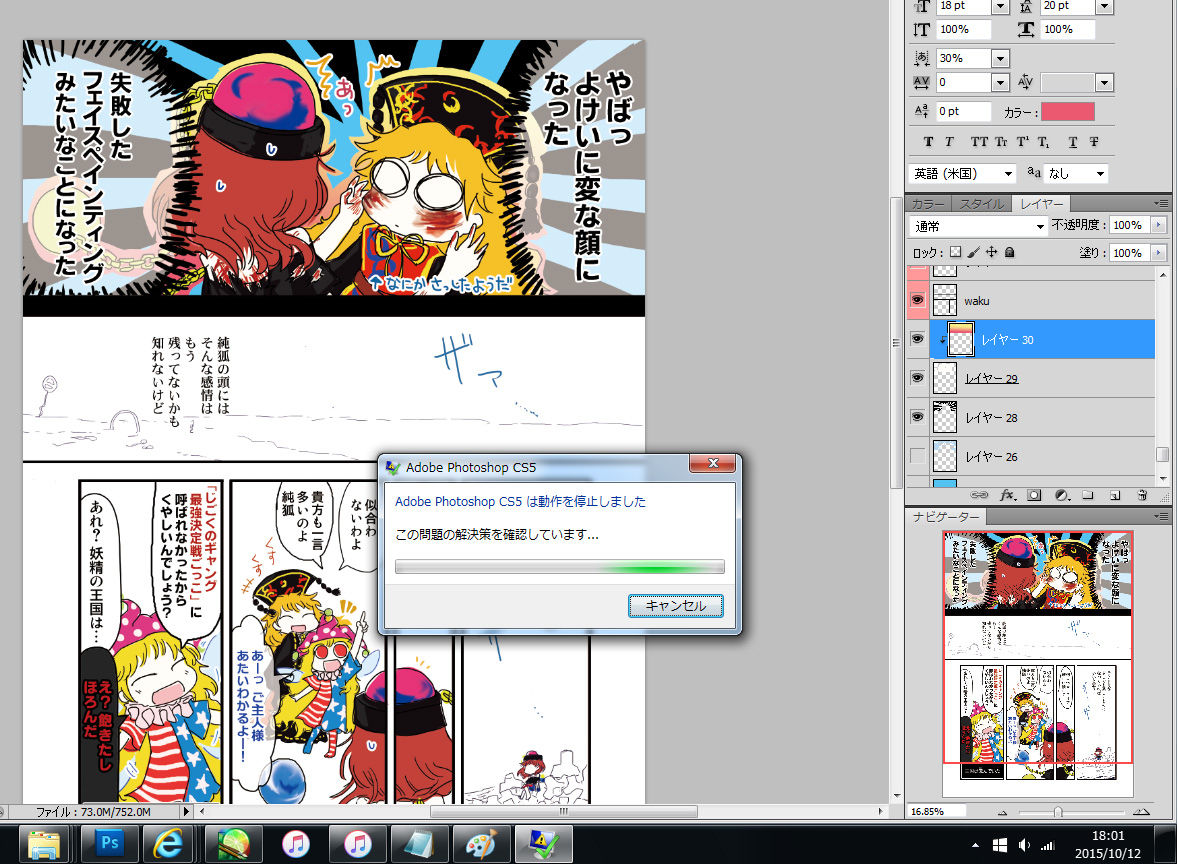Viewport: 1178px width, 868px height.
Task: Hide レイヤー 29 layer
Action: tap(917, 378)
